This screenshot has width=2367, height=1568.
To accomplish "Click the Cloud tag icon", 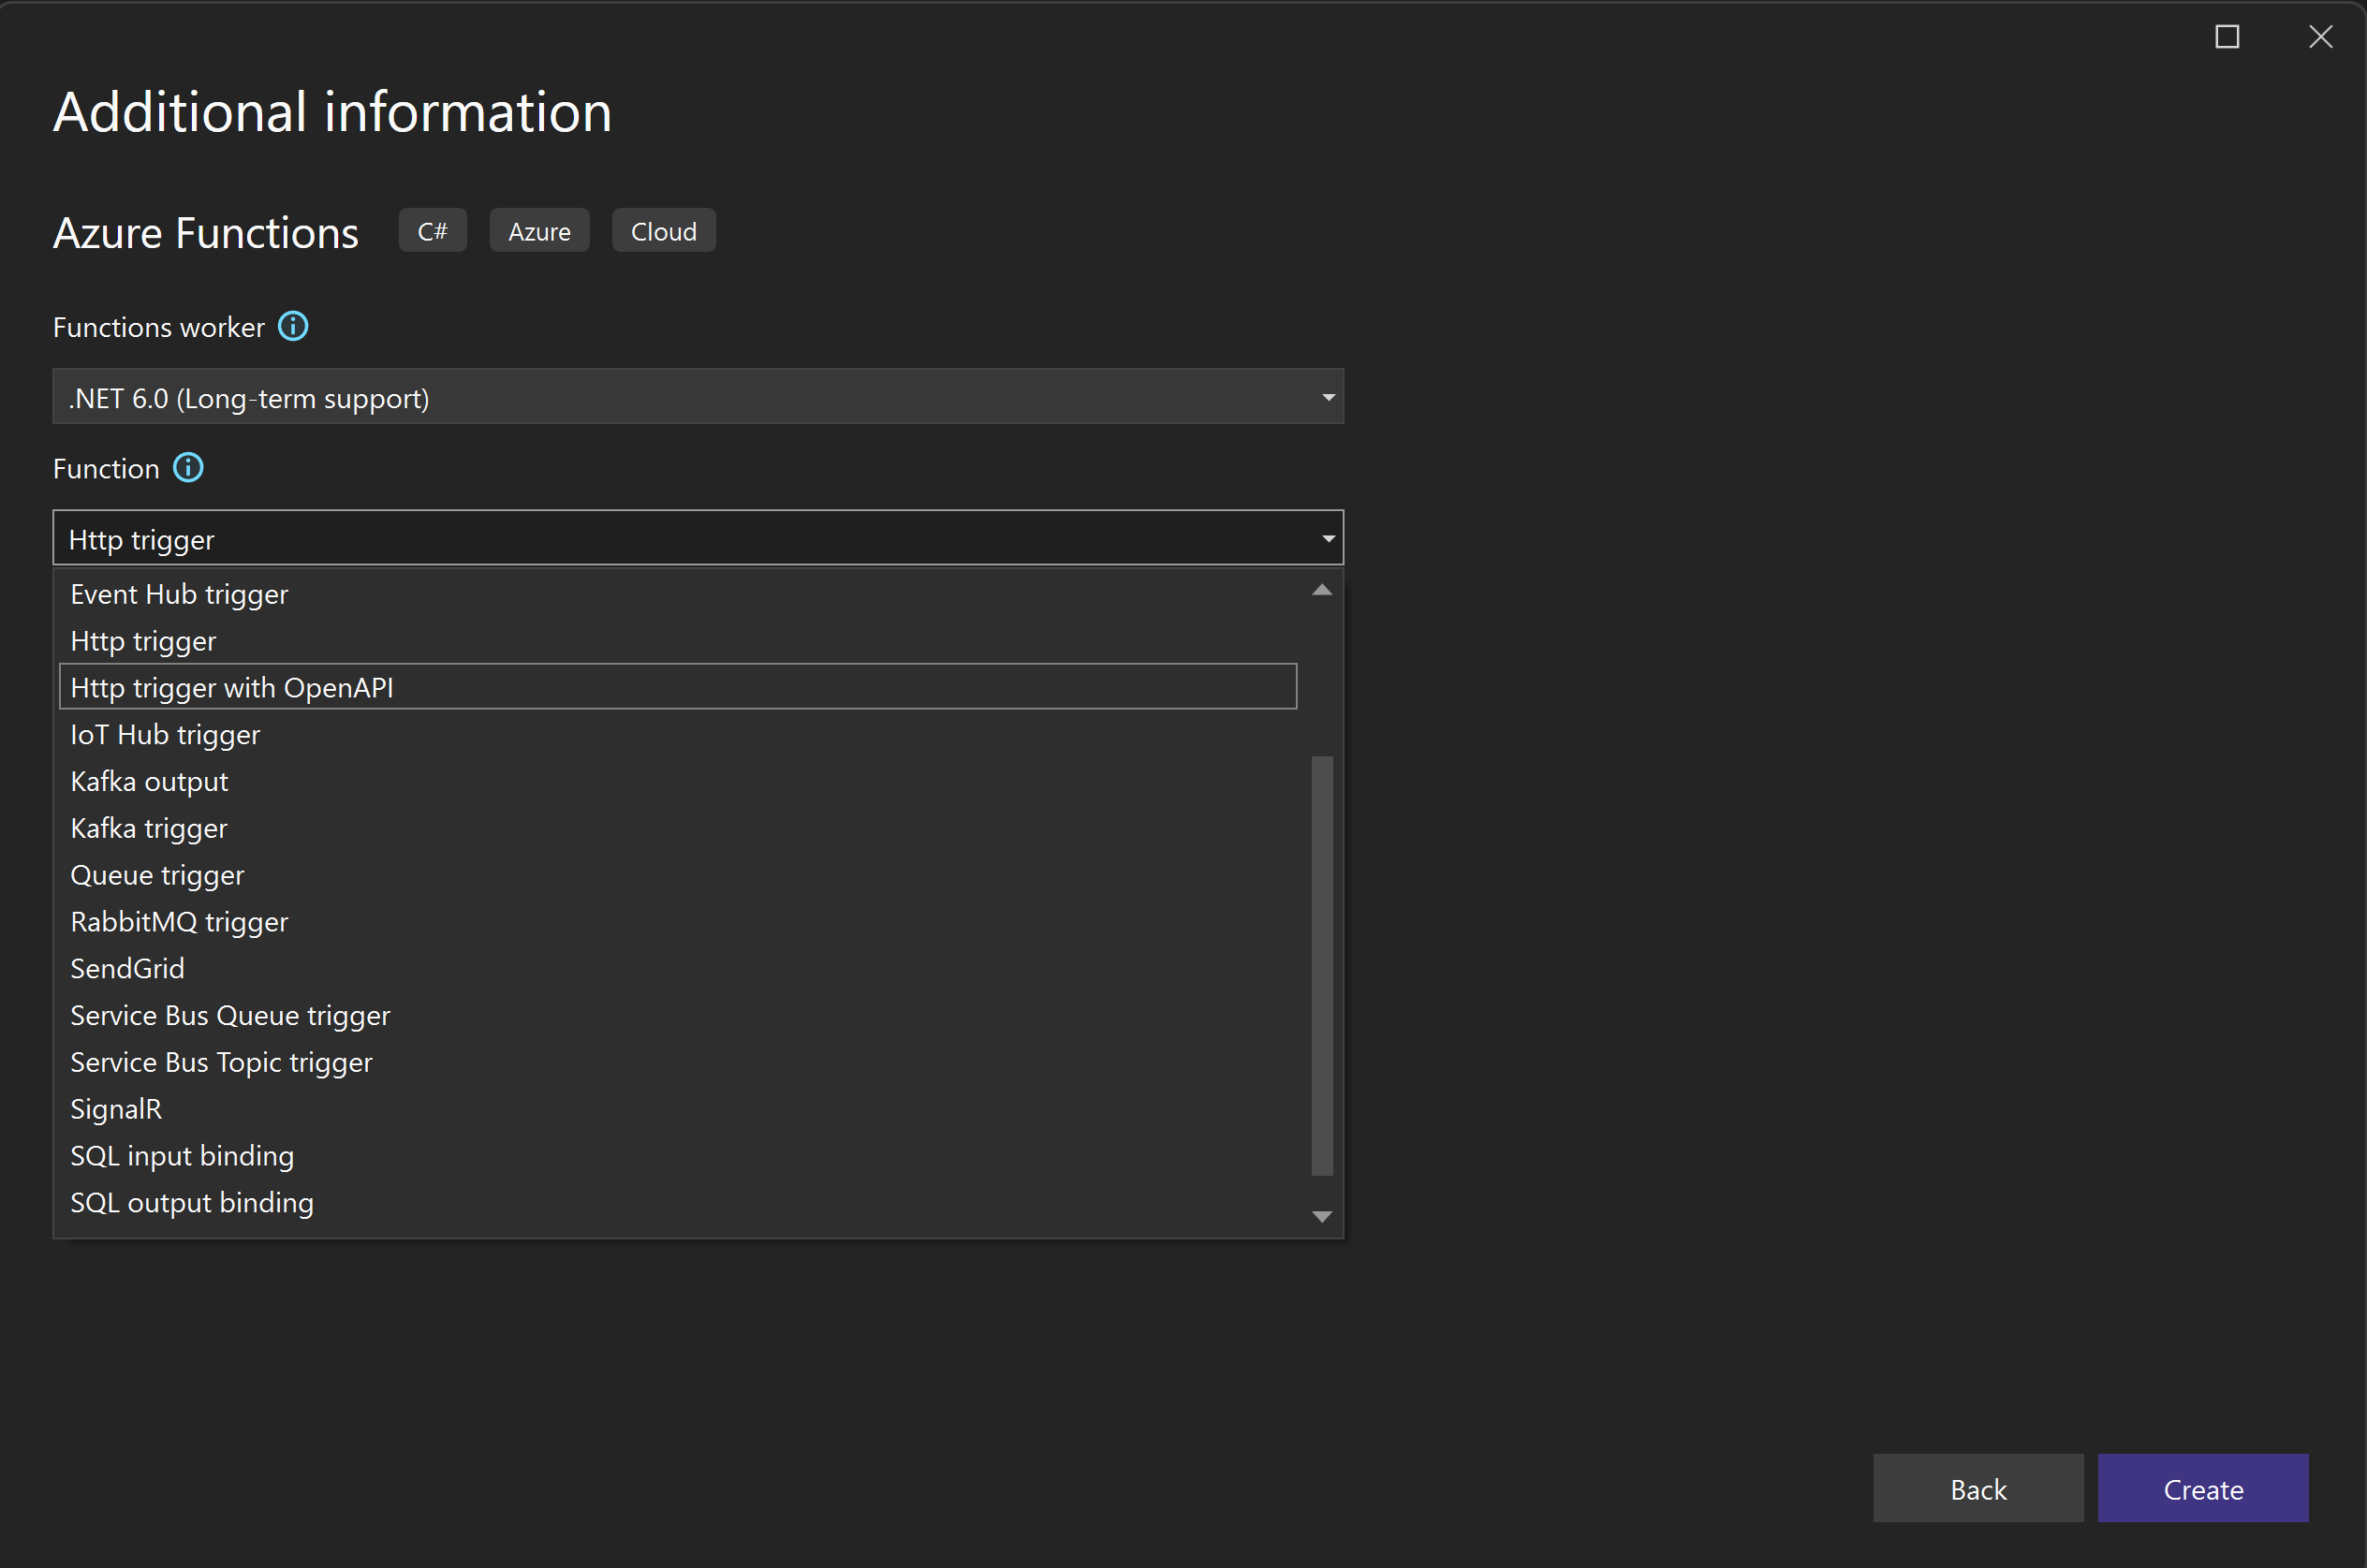I will click(x=663, y=229).
